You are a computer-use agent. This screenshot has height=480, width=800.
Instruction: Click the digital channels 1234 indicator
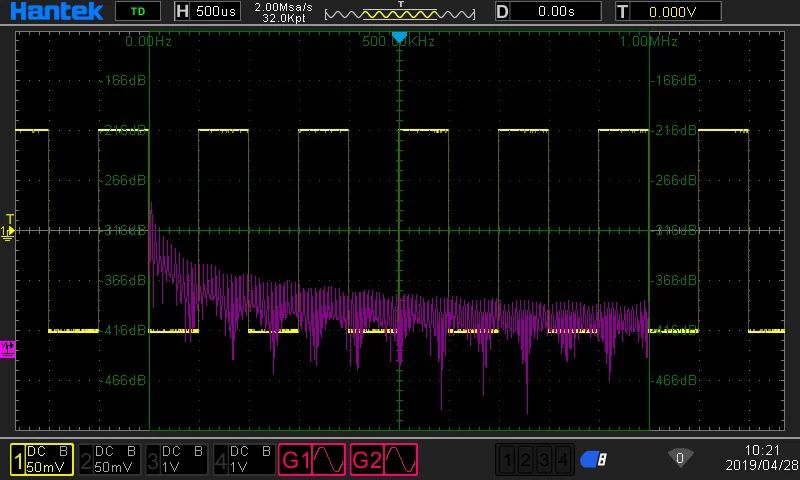coord(536,459)
